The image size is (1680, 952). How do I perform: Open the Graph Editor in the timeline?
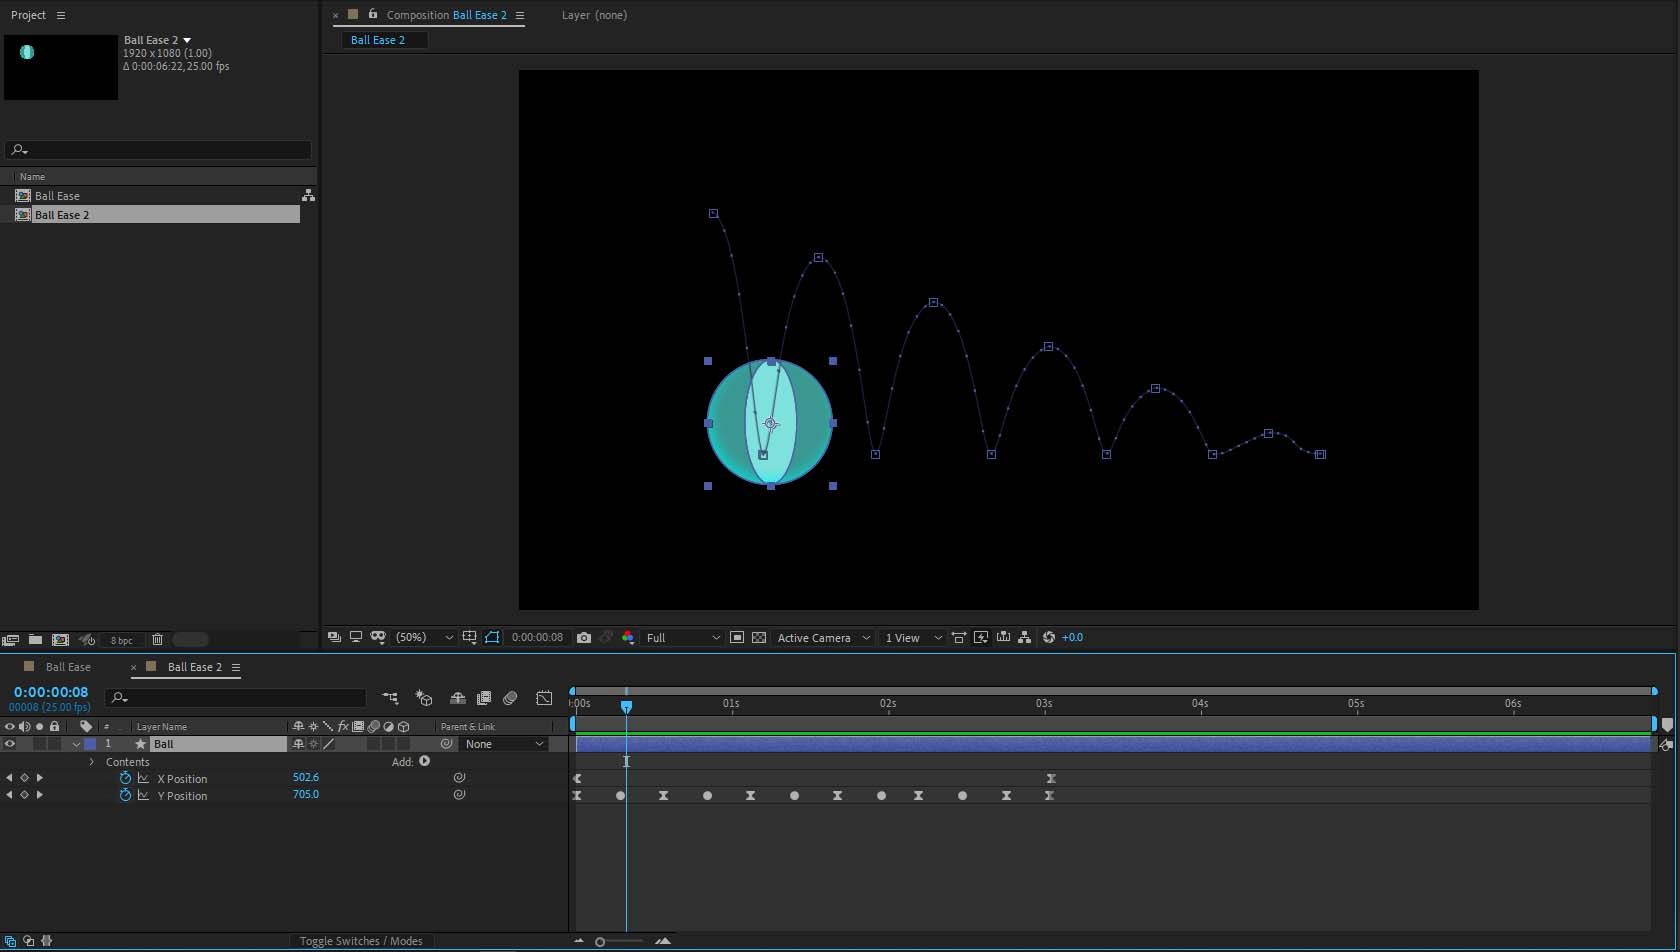544,698
